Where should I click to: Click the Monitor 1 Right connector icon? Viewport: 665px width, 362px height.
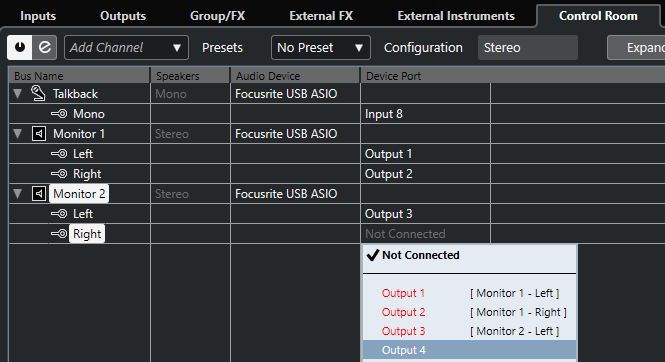pyautogui.click(x=59, y=173)
